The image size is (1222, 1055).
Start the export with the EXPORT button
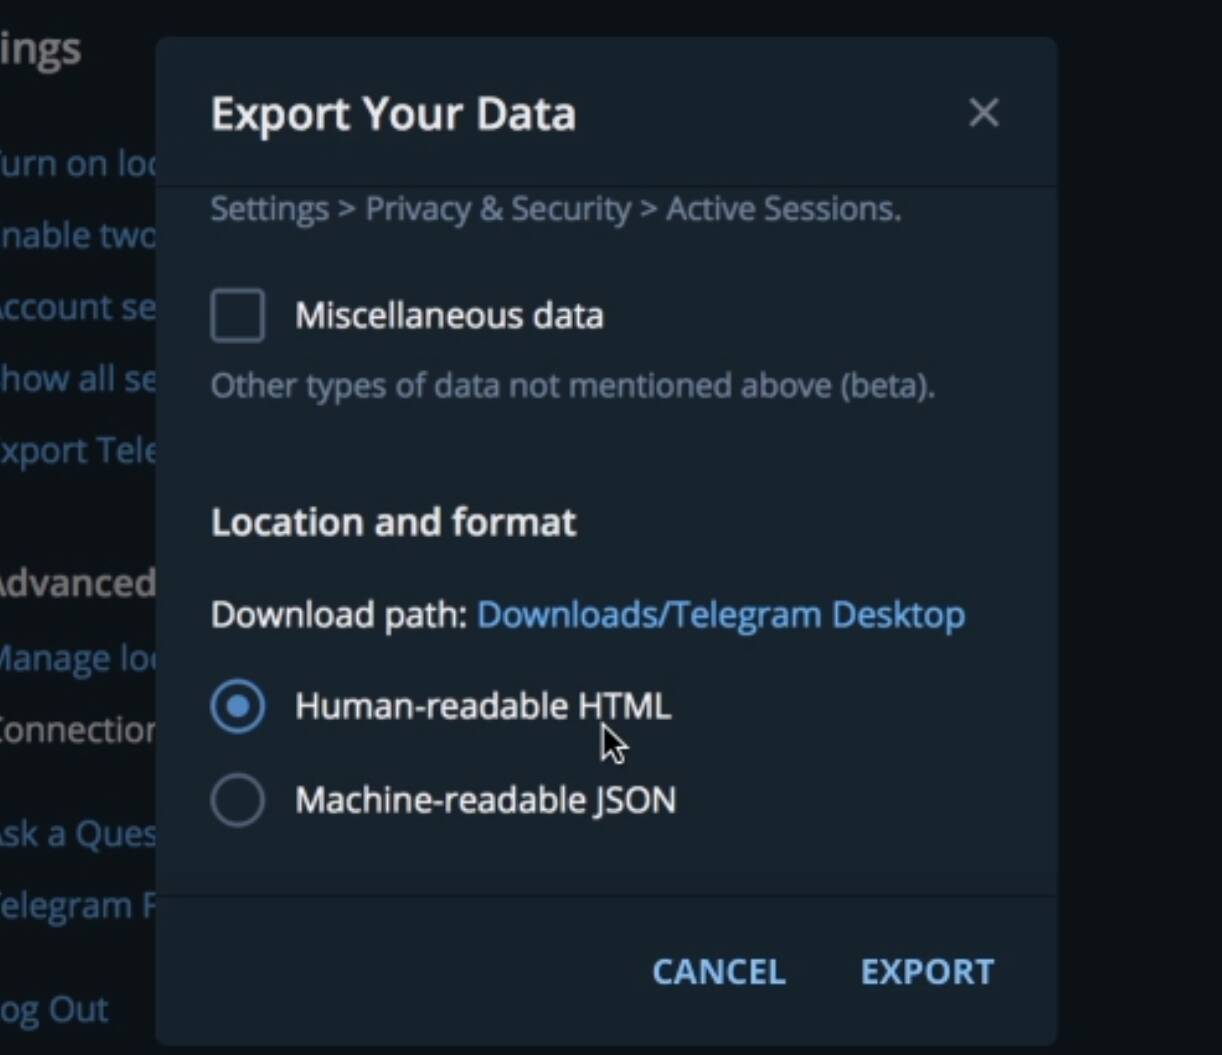tap(927, 971)
